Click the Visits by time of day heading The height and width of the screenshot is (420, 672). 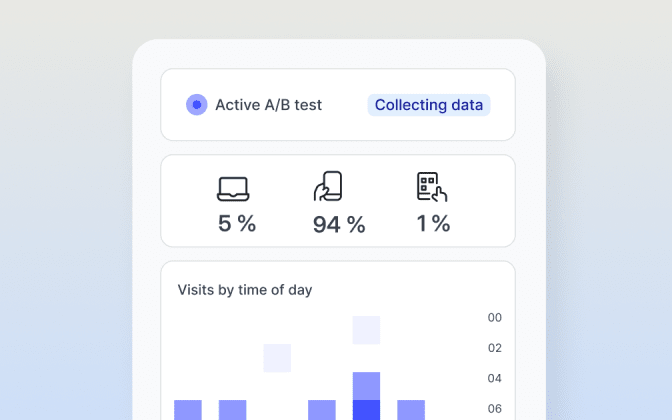tap(245, 290)
